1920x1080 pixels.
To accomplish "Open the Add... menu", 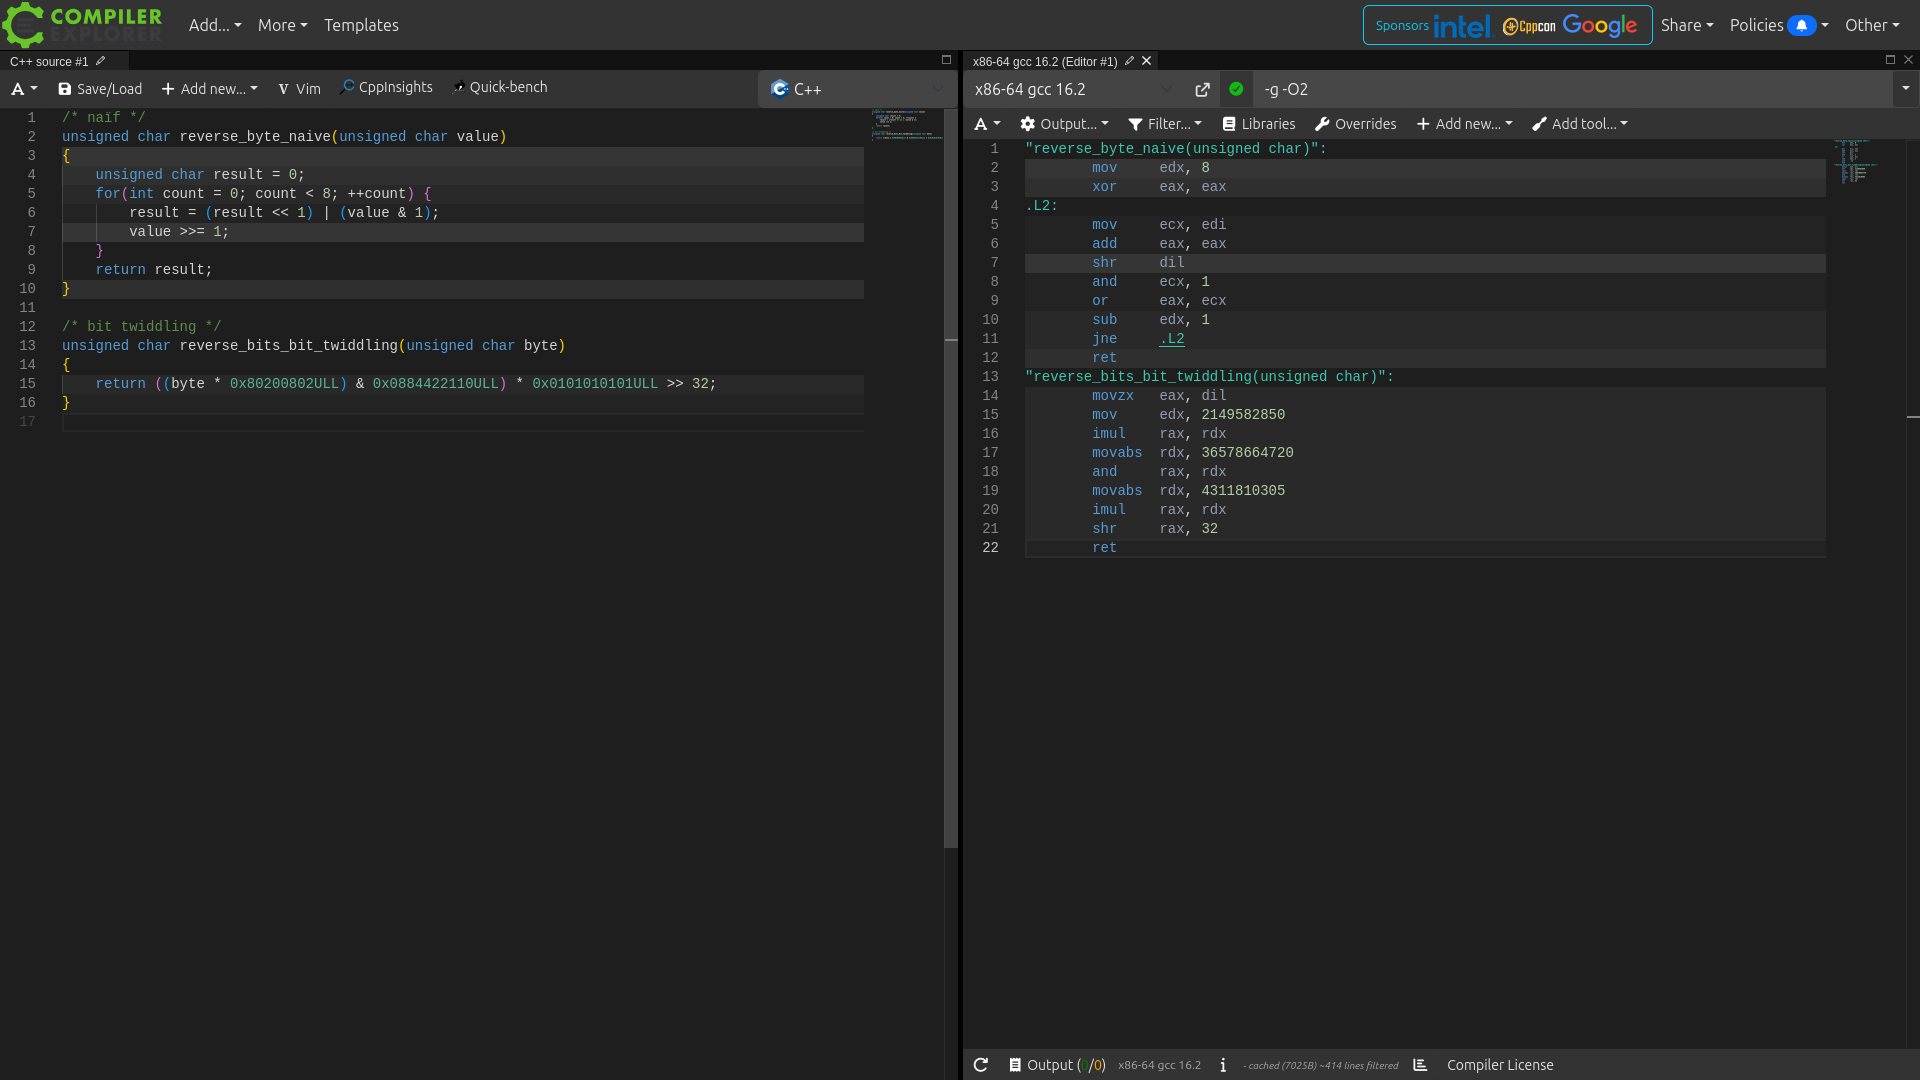I will [215, 25].
